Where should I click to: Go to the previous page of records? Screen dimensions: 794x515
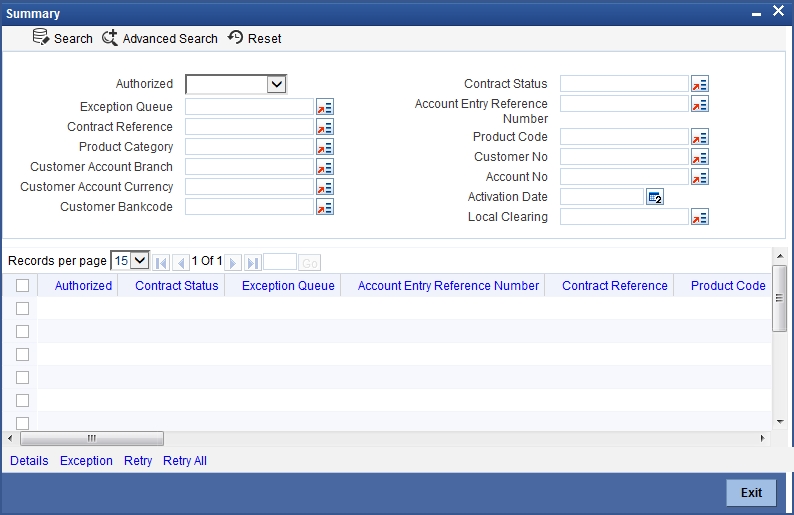(181, 263)
